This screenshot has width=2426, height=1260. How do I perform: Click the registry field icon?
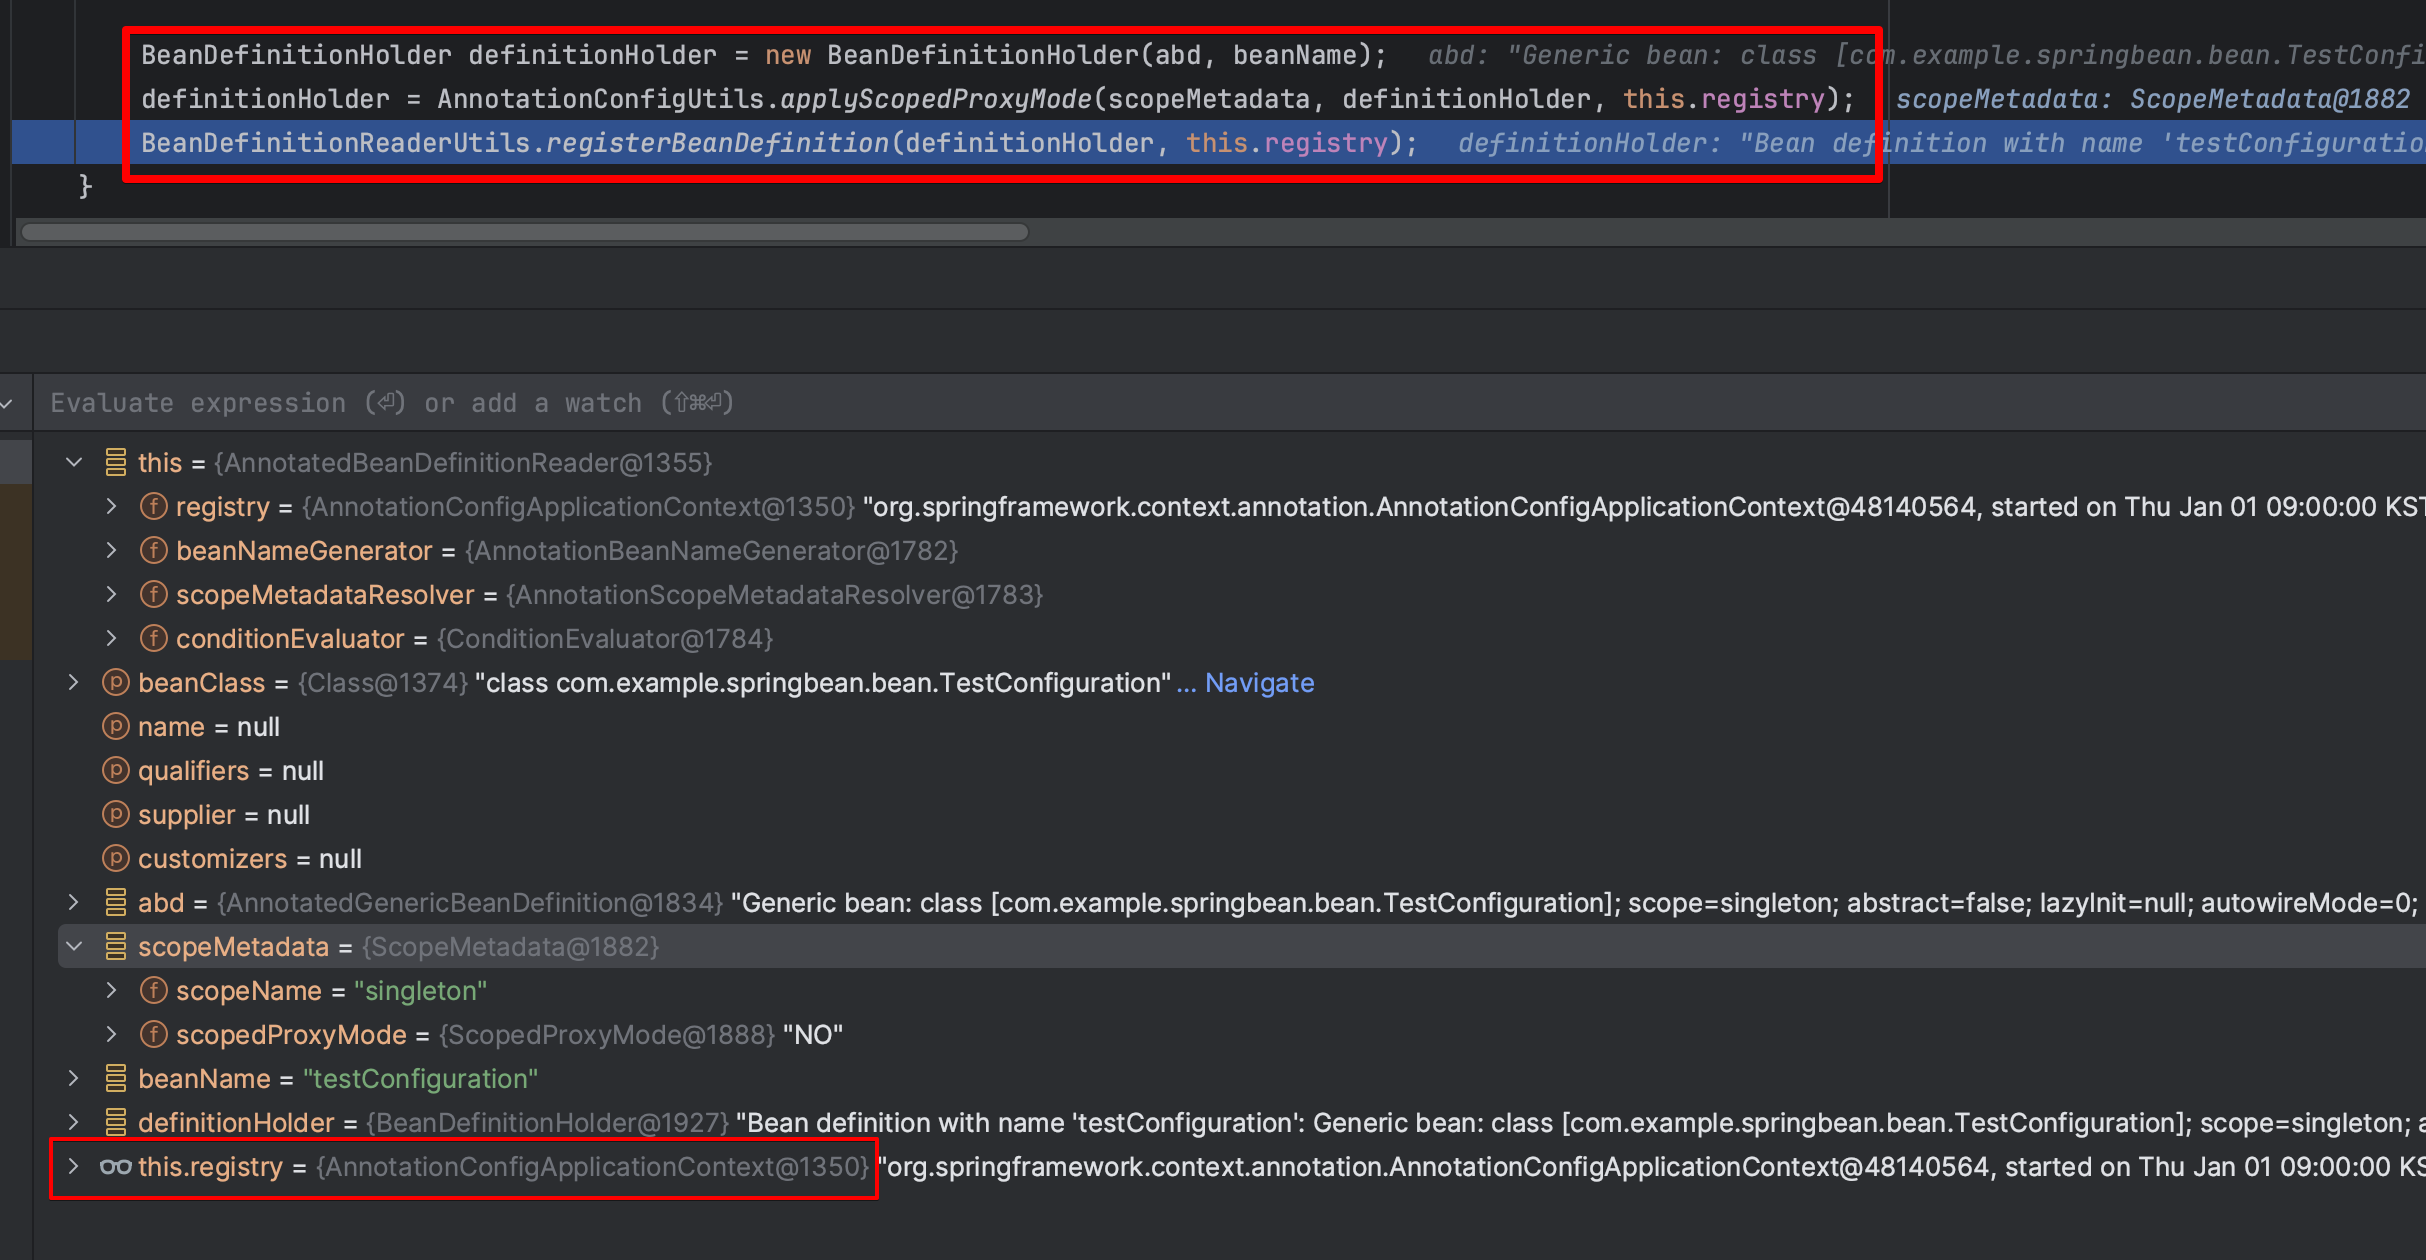[153, 507]
